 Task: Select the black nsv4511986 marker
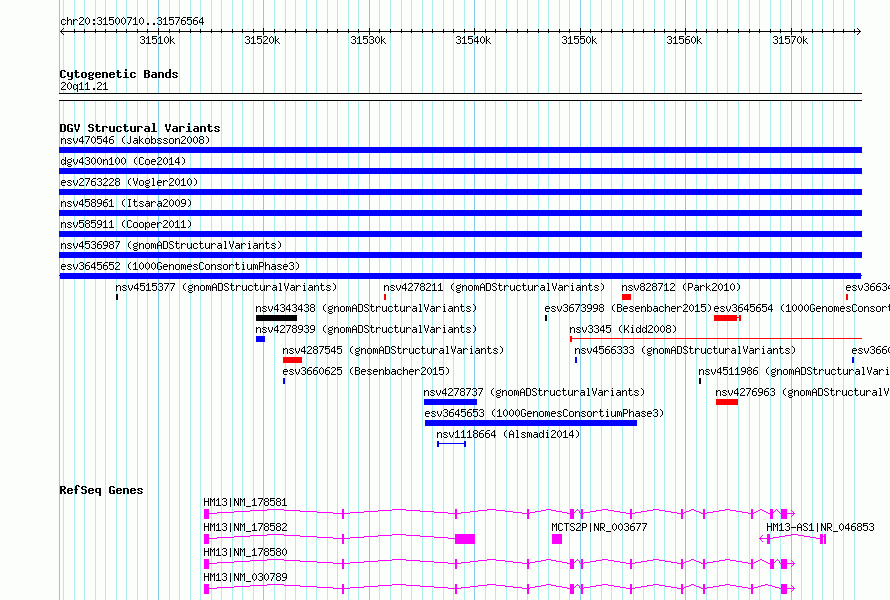[700, 381]
